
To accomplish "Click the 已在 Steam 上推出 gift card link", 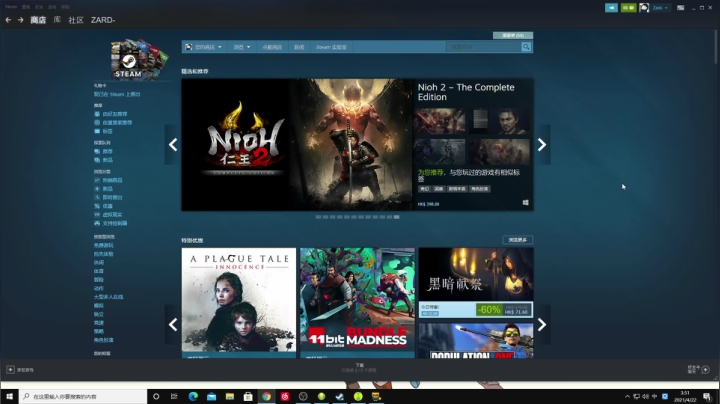I will pos(117,94).
